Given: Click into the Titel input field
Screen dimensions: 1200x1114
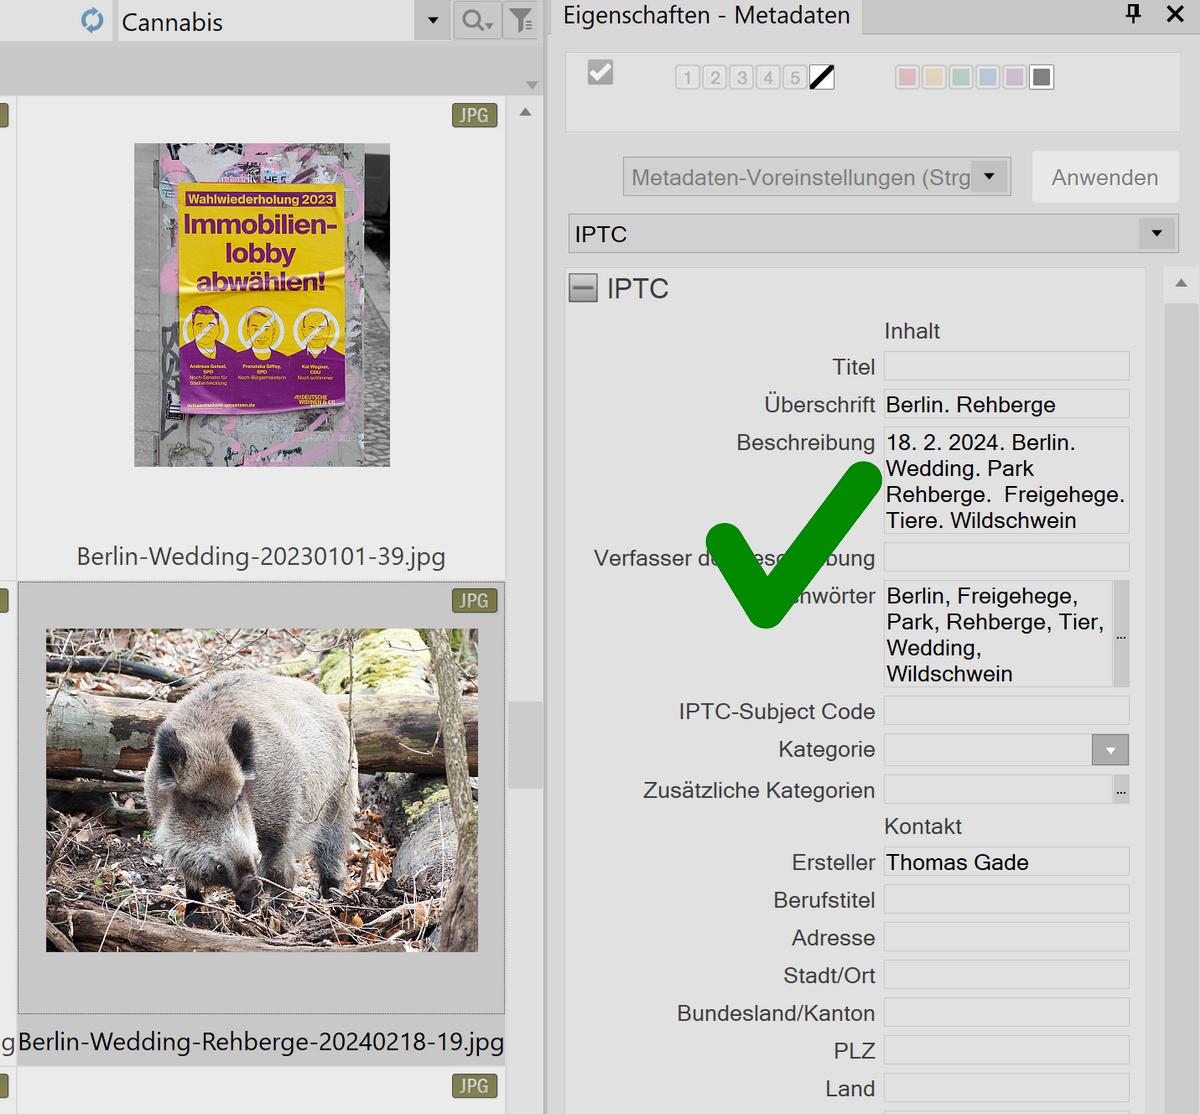Looking at the screenshot, I should click(x=1006, y=366).
